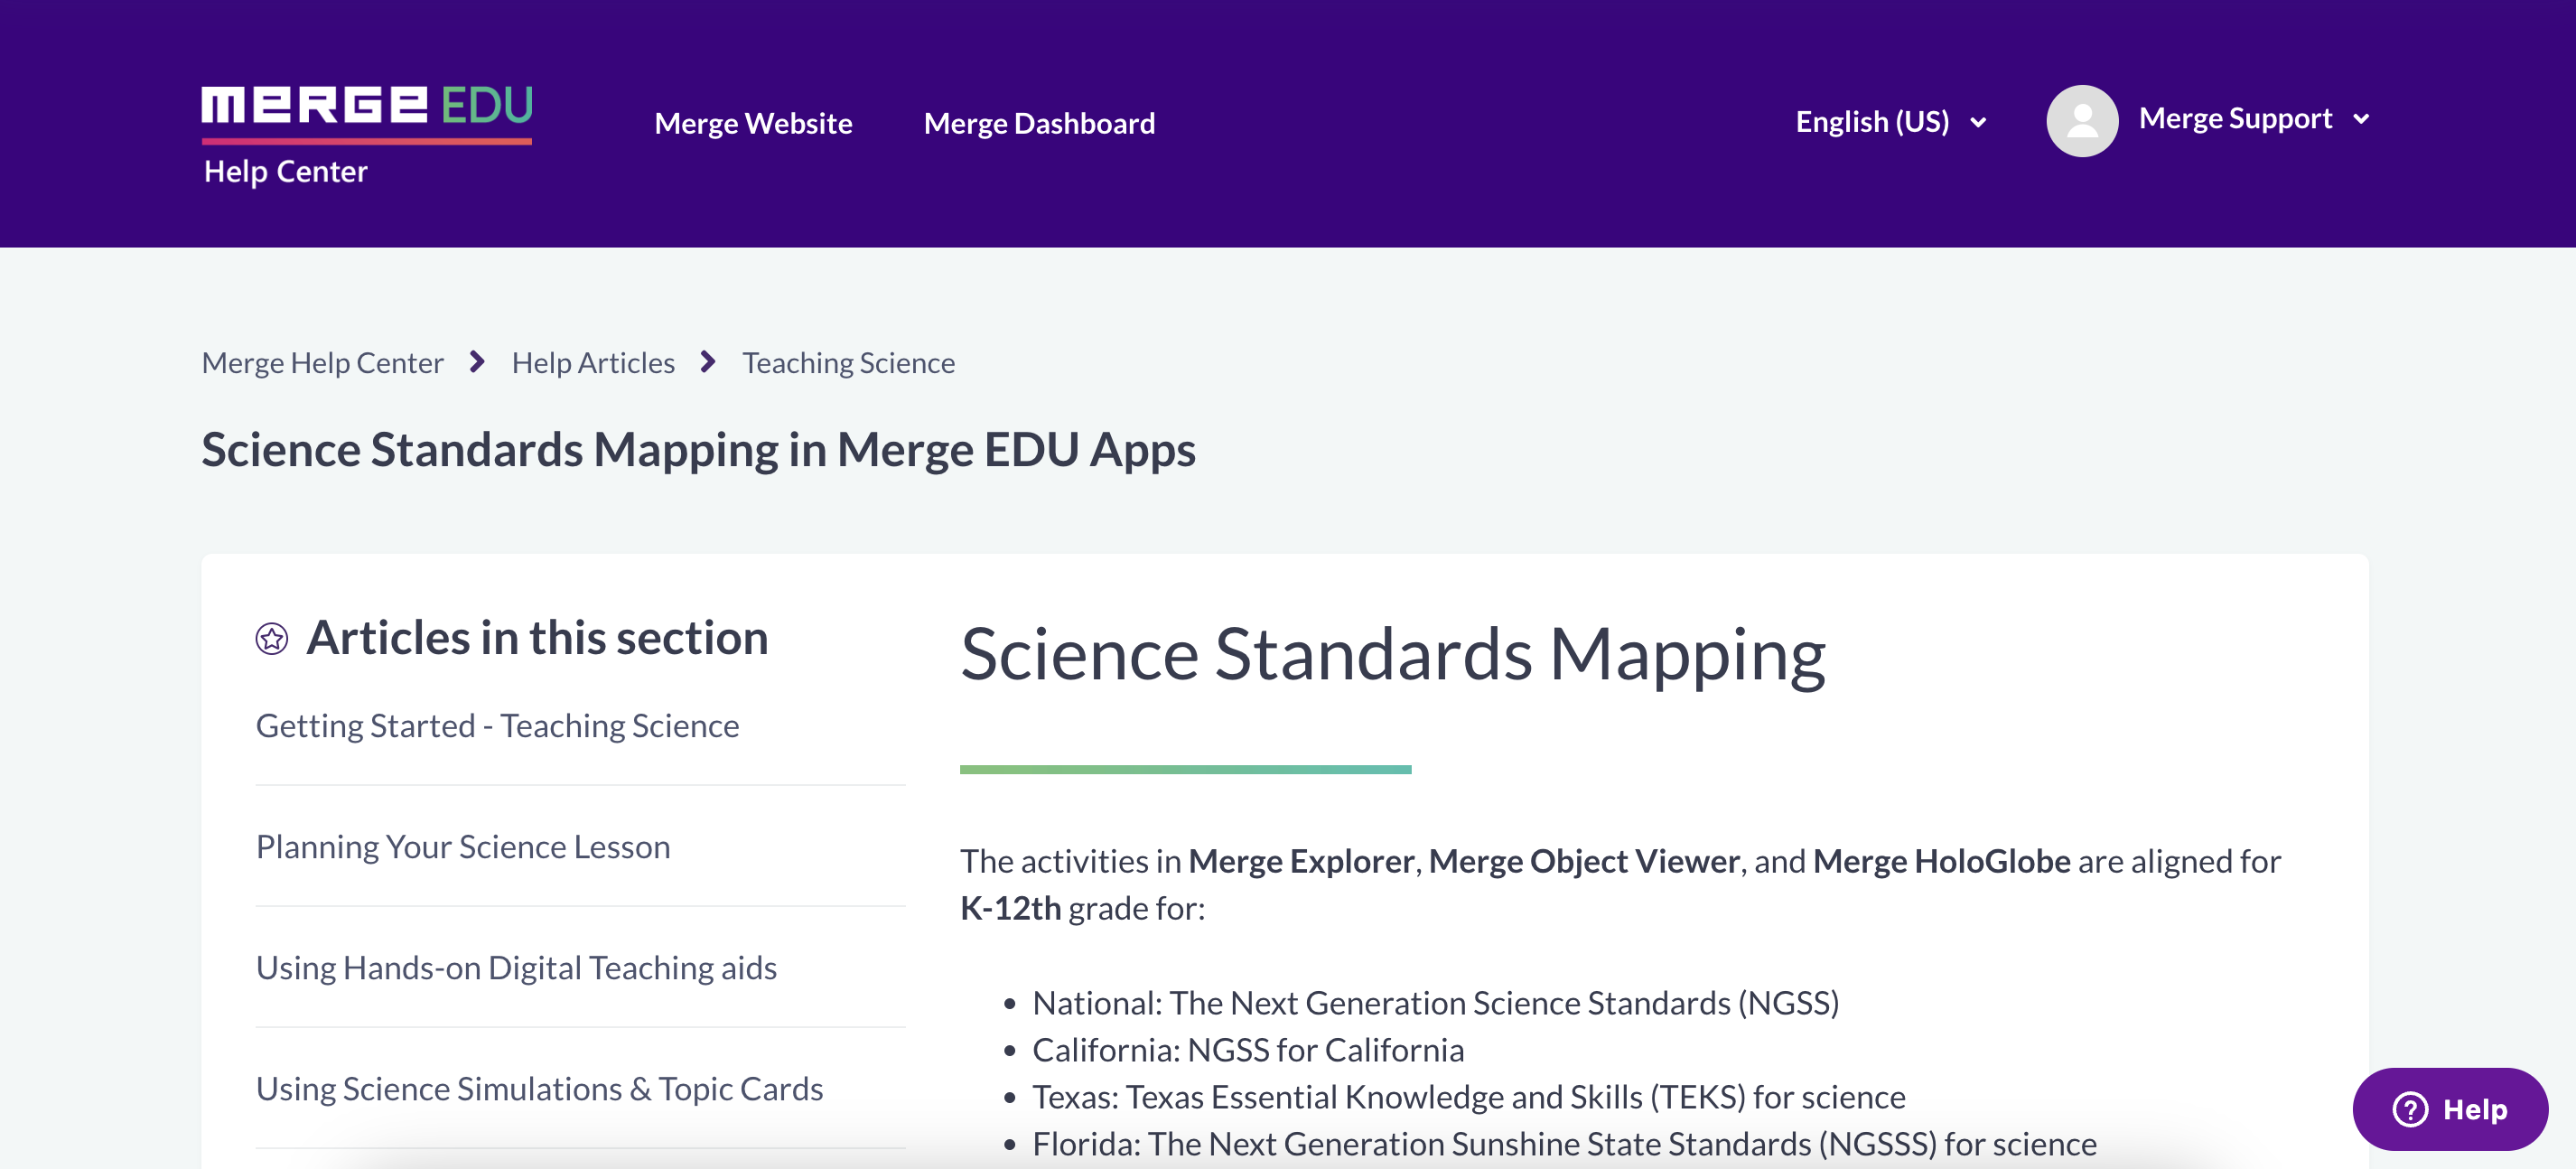Image resolution: width=2576 pixels, height=1169 pixels.
Task: Open the Merge Website menu item
Action: click(753, 122)
